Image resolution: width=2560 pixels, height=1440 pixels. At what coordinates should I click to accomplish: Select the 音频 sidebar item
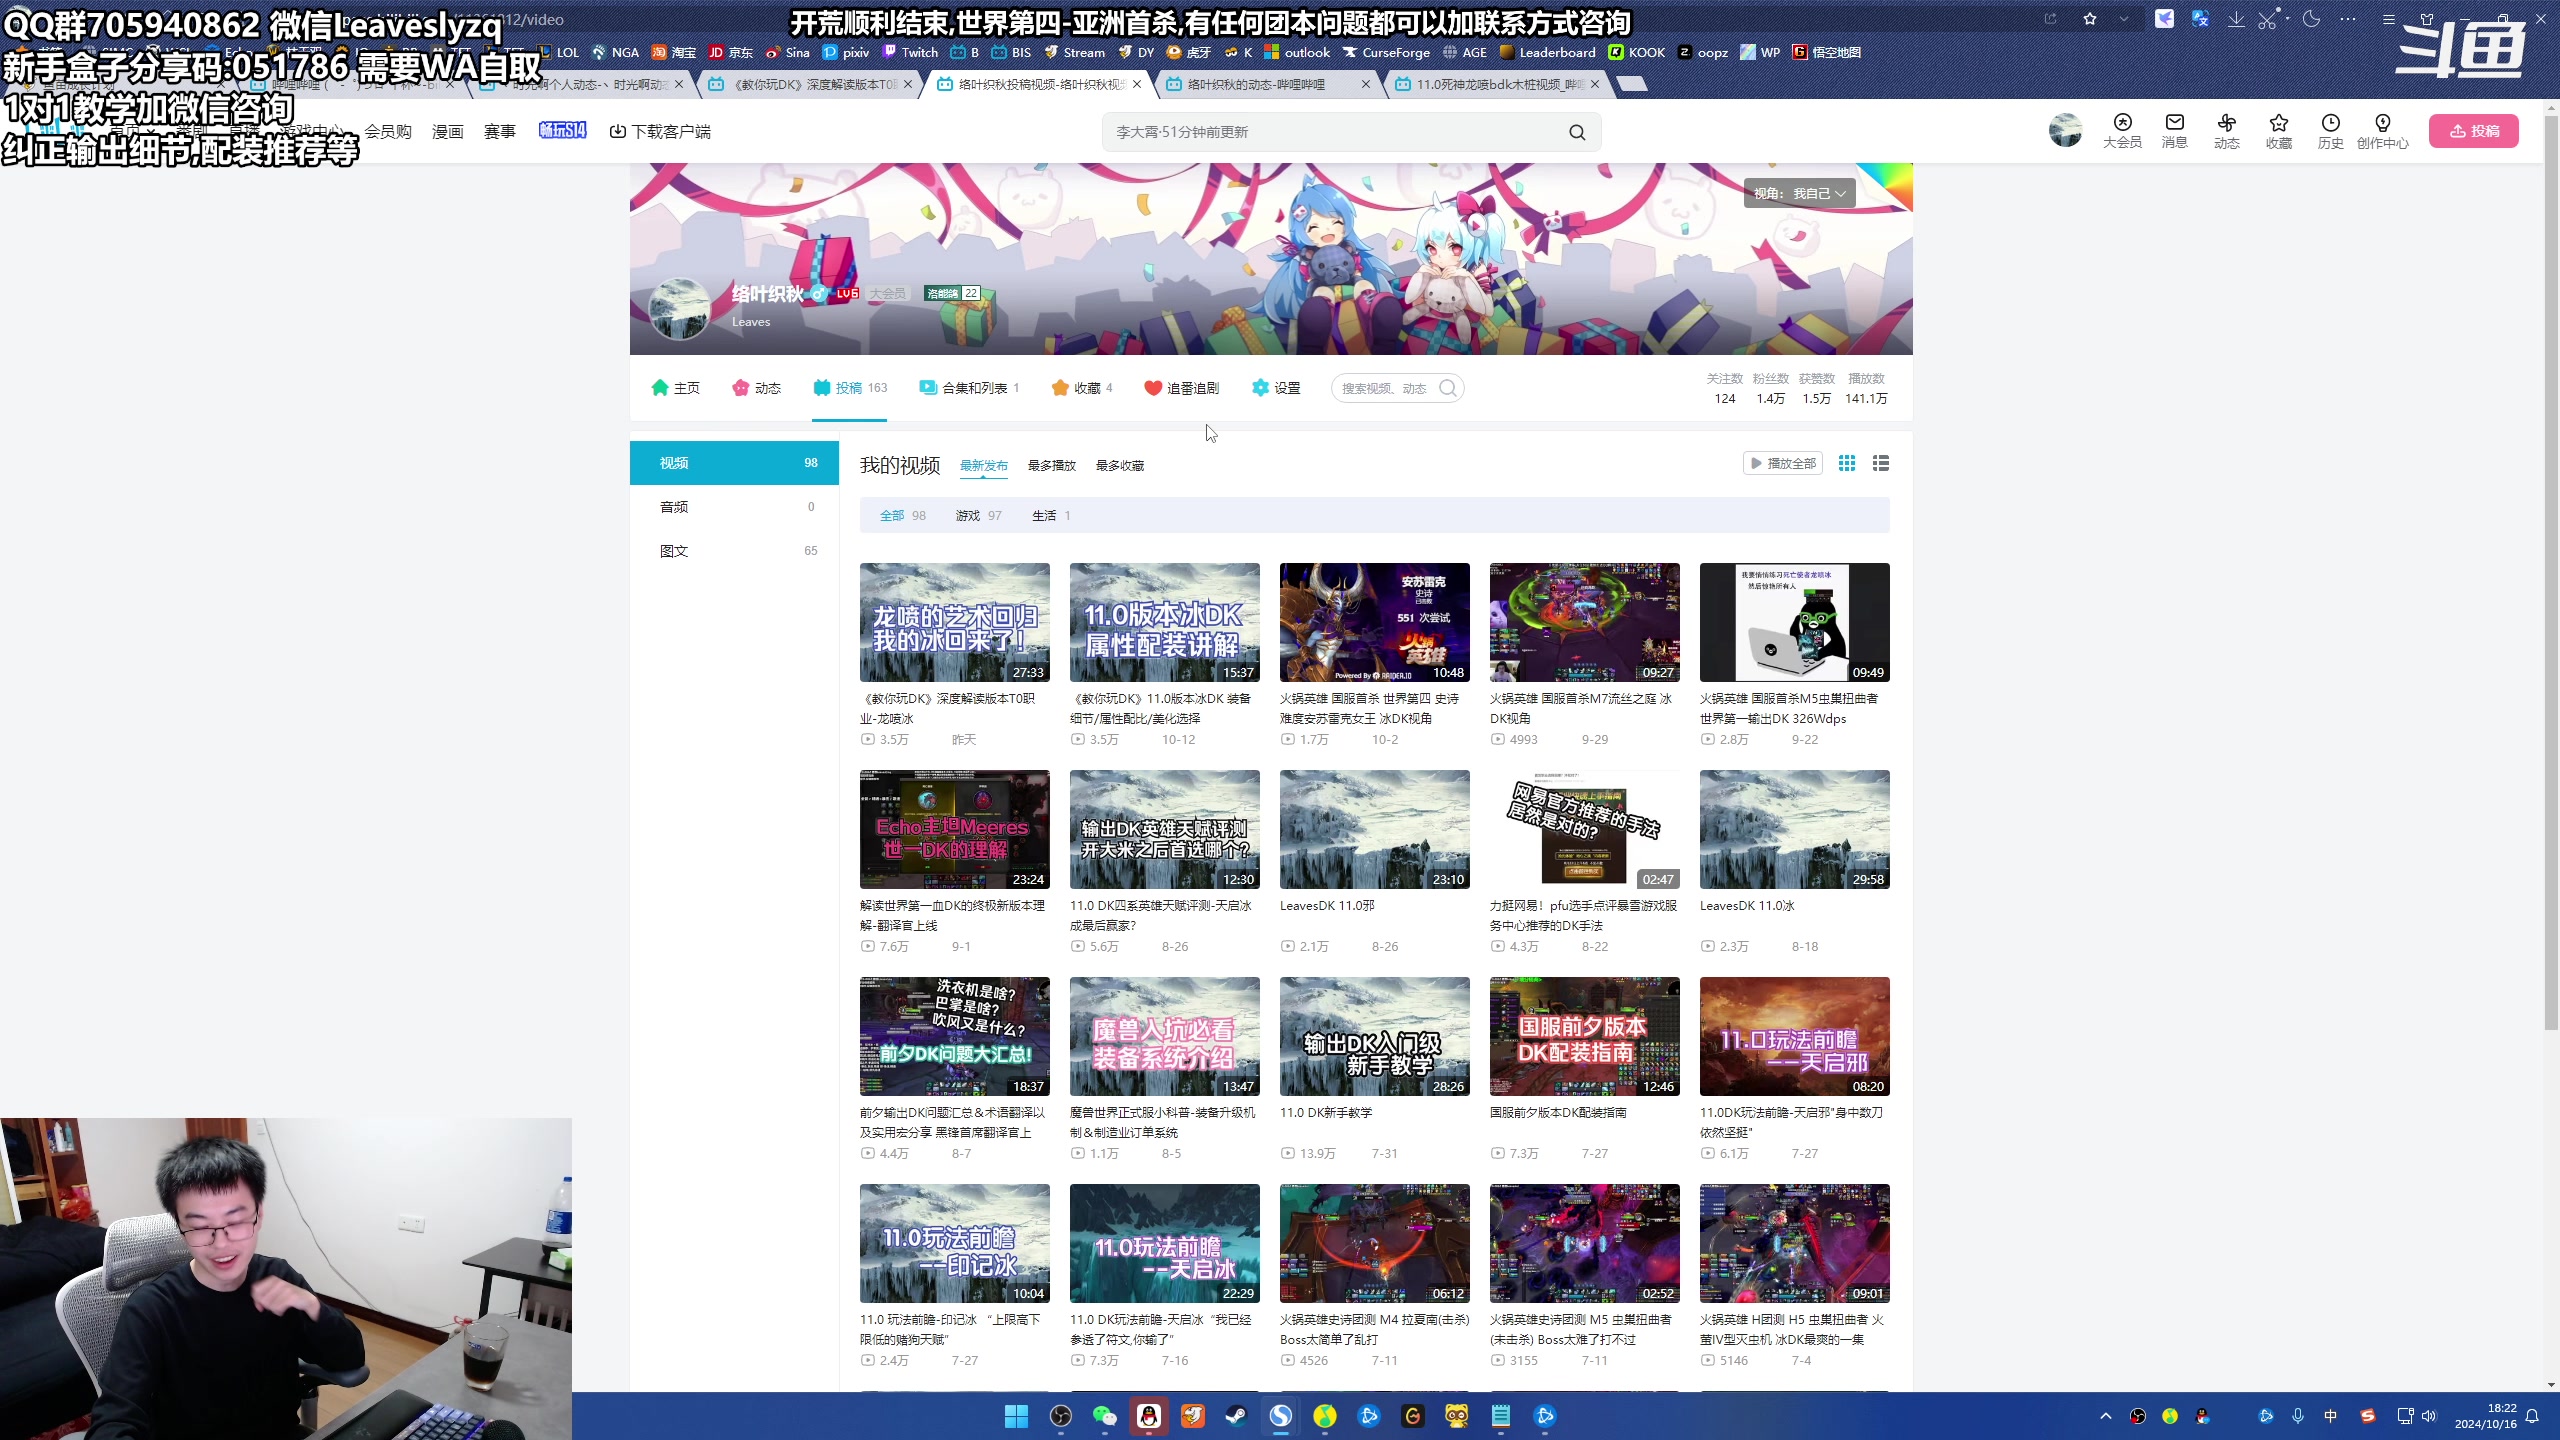pos(734,507)
